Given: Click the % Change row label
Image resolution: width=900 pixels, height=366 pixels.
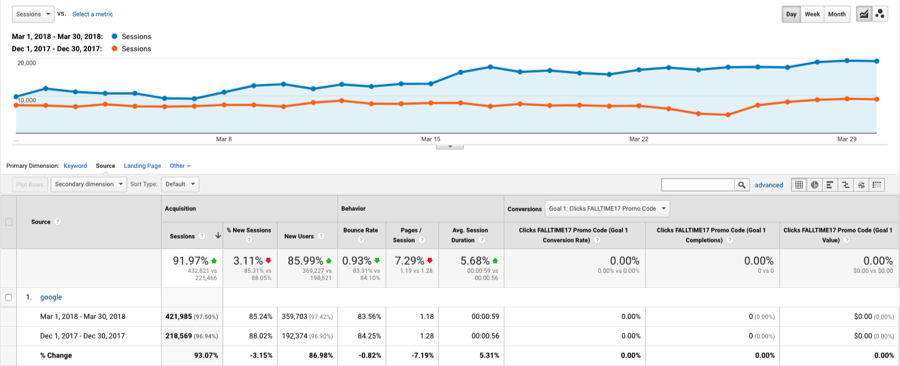Looking at the screenshot, I should click(x=56, y=356).
